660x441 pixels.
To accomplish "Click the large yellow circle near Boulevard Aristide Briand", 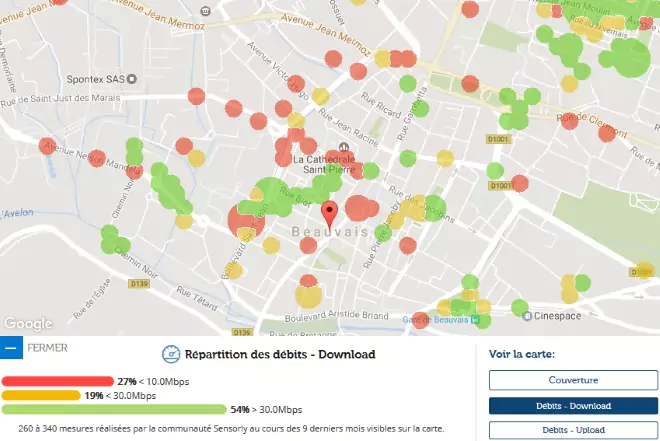I will 308,295.
